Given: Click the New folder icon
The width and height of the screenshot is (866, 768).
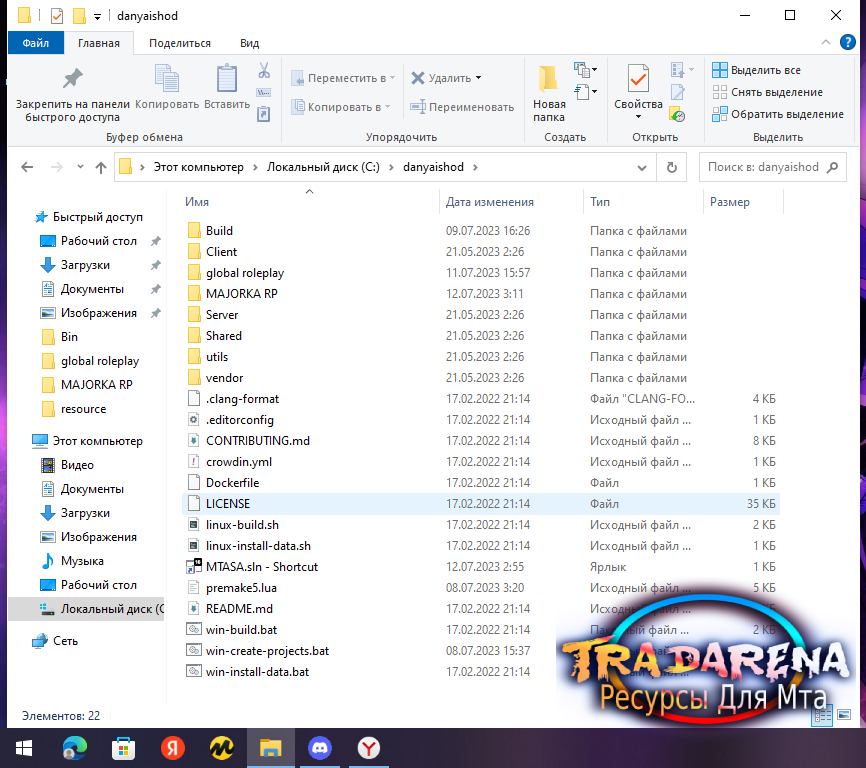Looking at the screenshot, I should tap(548, 78).
